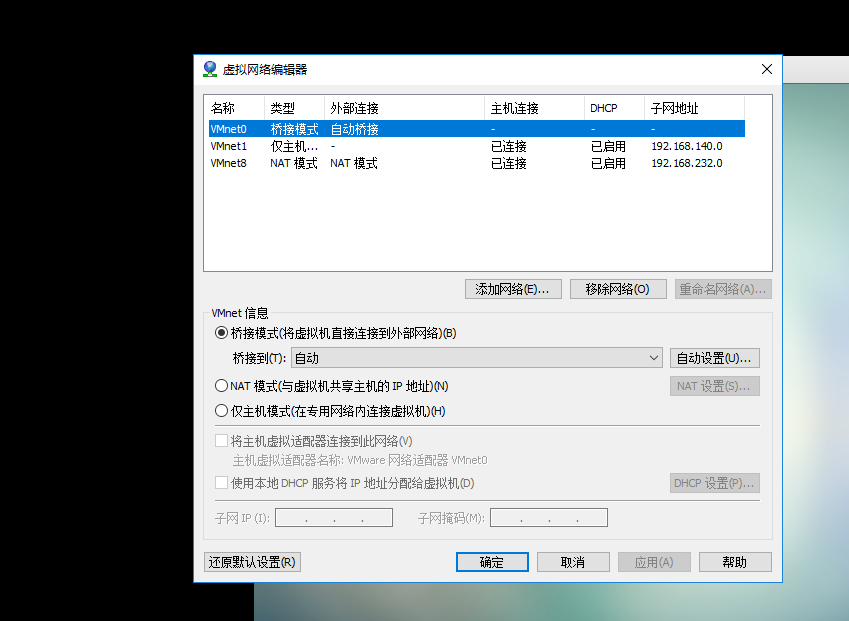Select NAT 模式 radio button
Screen dimensions: 849x621
pos(221,386)
